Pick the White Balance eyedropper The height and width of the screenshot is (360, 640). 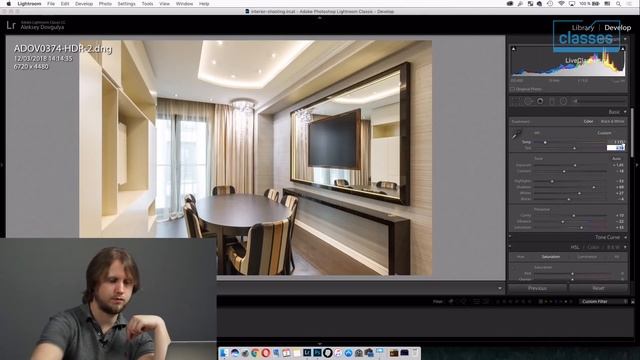(x=517, y=134)
